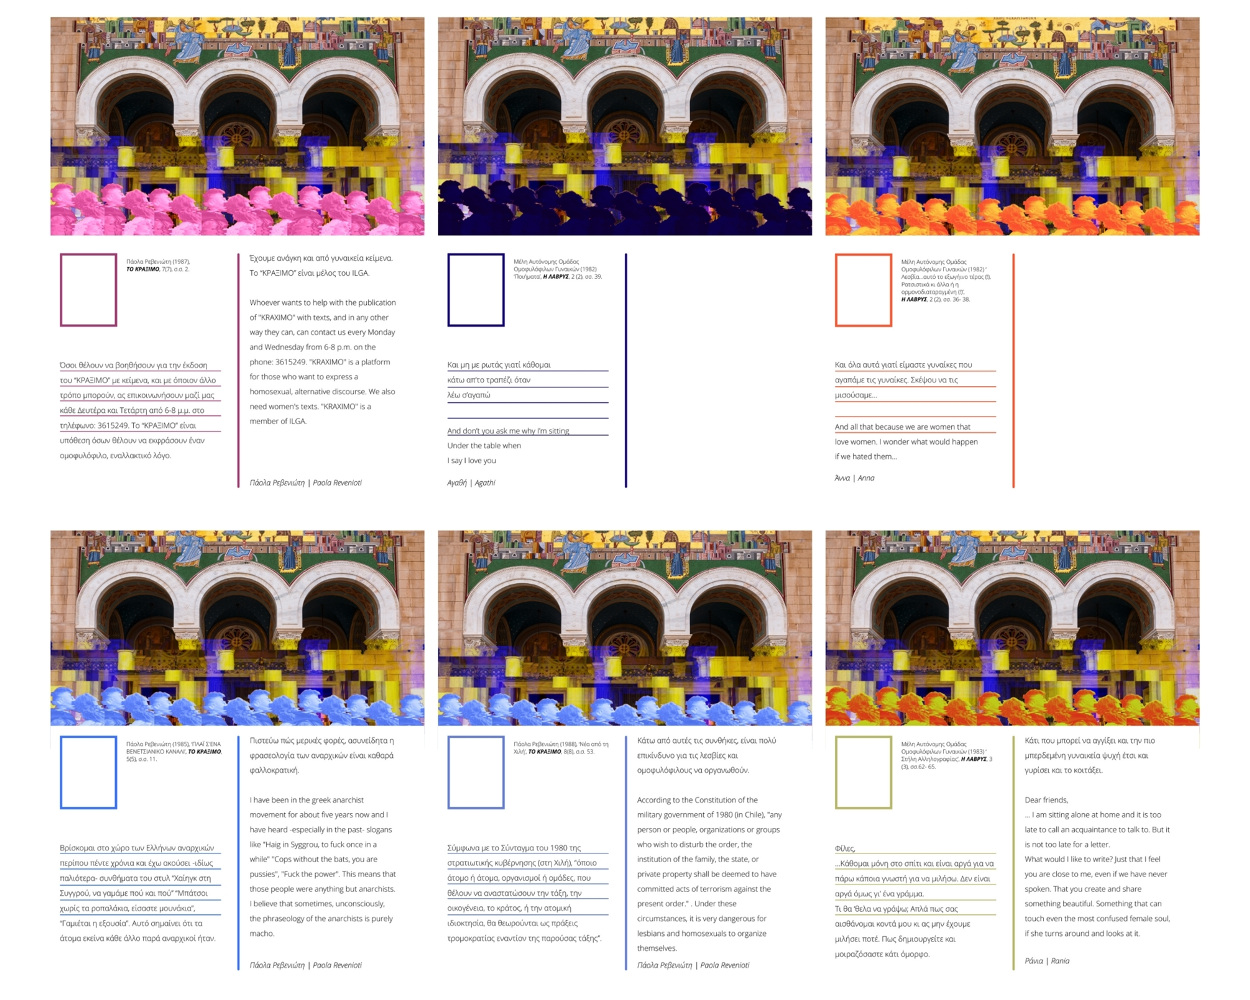Image resolution: width=1250 pixels, height=1000 pixels.
Task: Click the paragraph 'According to the Constitution of the'
Action: coord(710,874)
